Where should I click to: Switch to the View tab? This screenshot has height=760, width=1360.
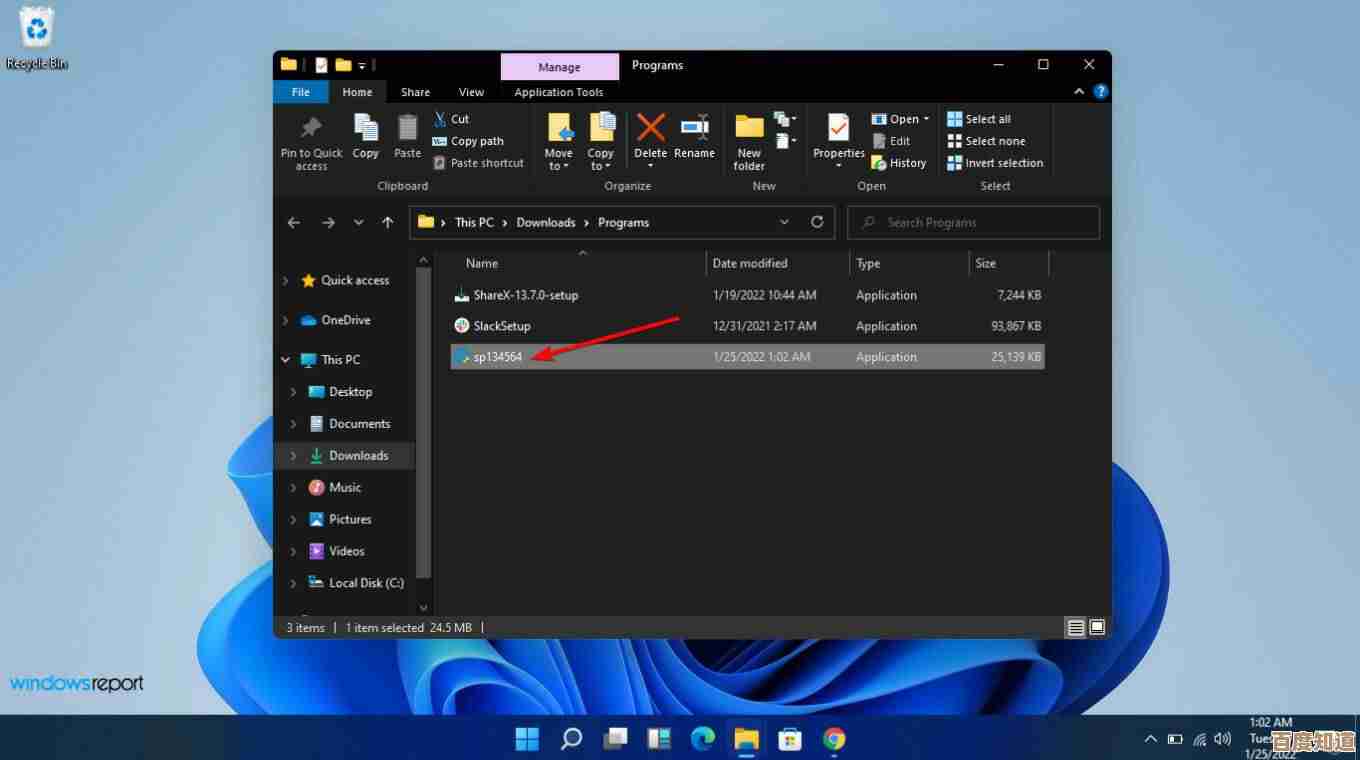[x=471, y=91]
